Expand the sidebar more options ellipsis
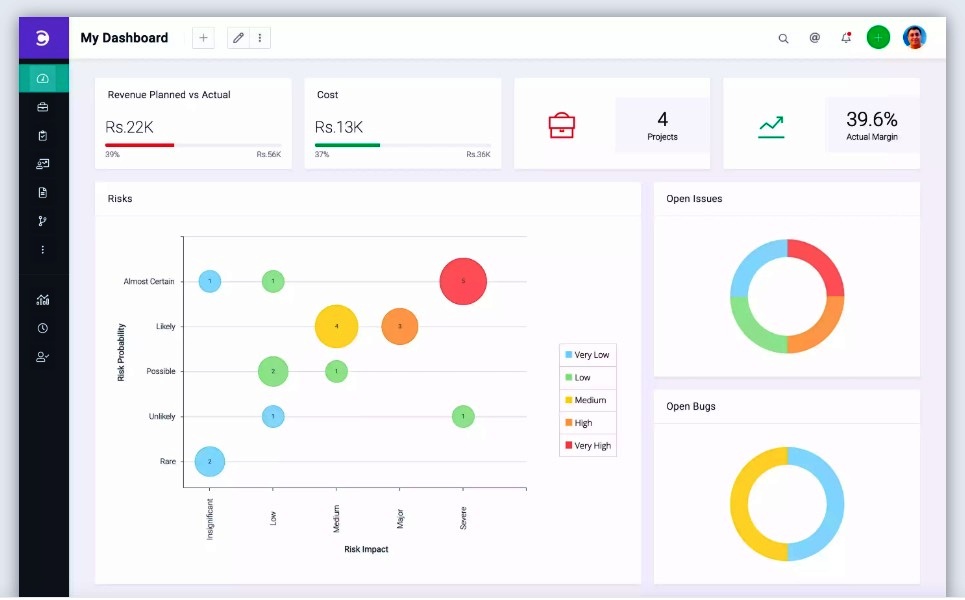Screen dimensions: 965x600 point(43,250)
